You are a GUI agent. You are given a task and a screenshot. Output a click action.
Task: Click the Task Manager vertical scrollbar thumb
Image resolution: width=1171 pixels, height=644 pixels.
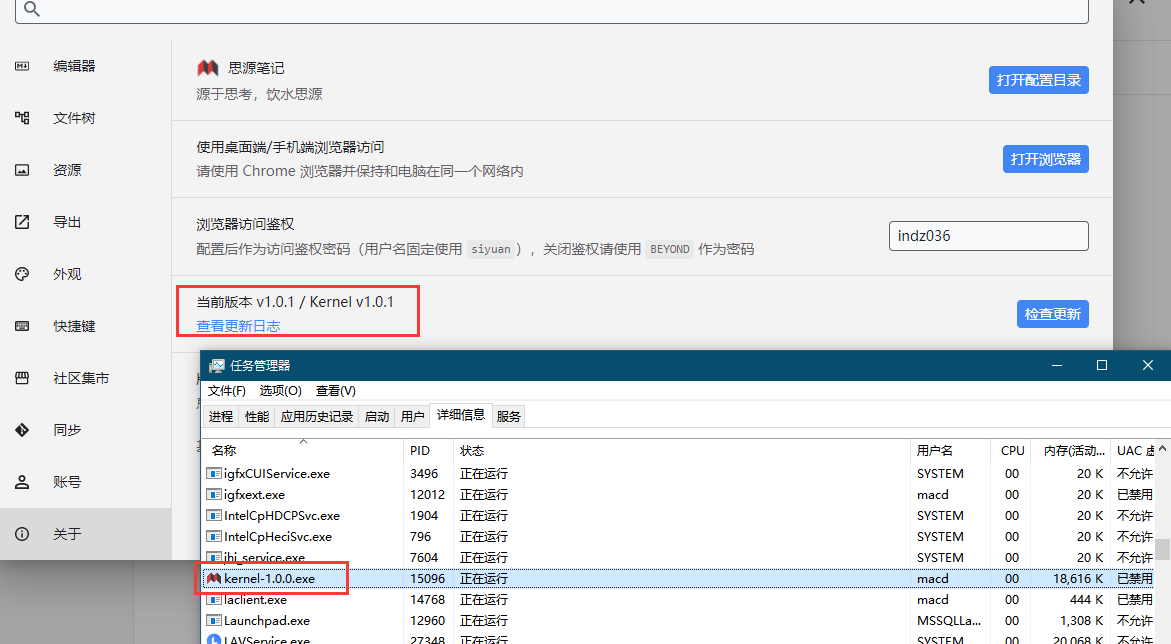[x=1163, y=549]
